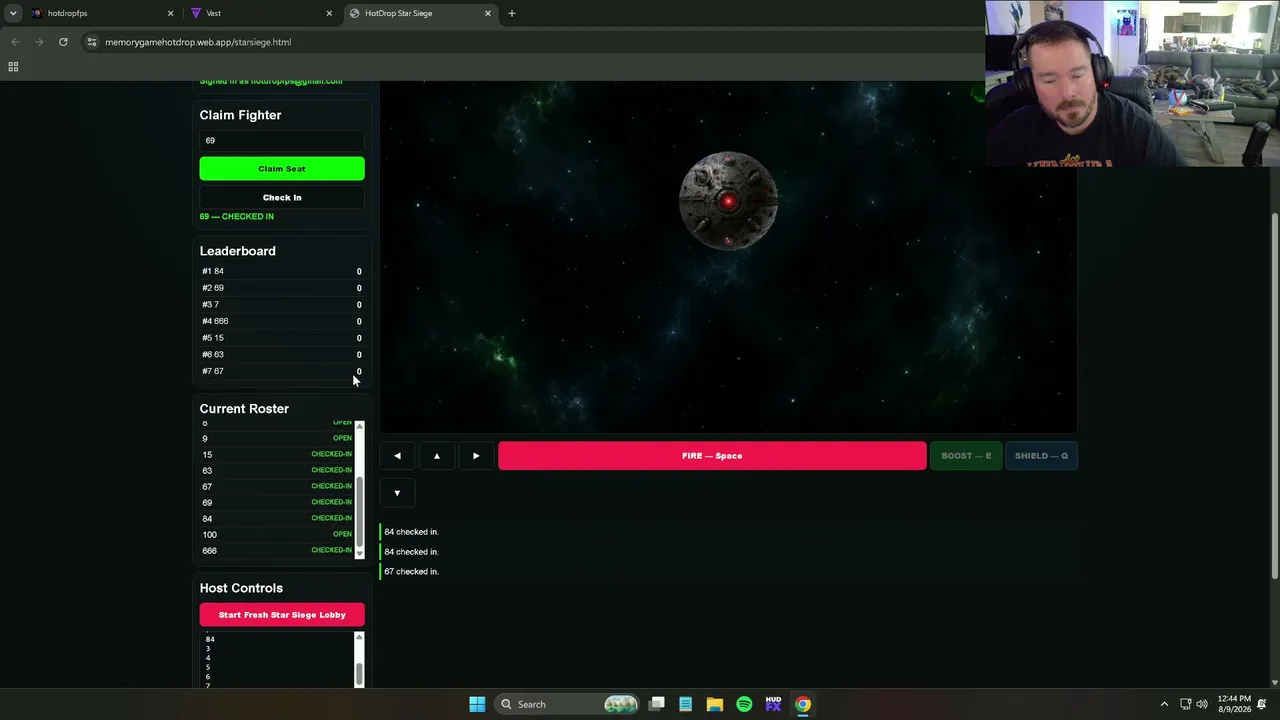Image resolution: width=1280 pixels, height=720 pixels.
Task: Click roster row 63 marked CHECKED-IN
Action: pyautogui.click(x=277, y=471)
